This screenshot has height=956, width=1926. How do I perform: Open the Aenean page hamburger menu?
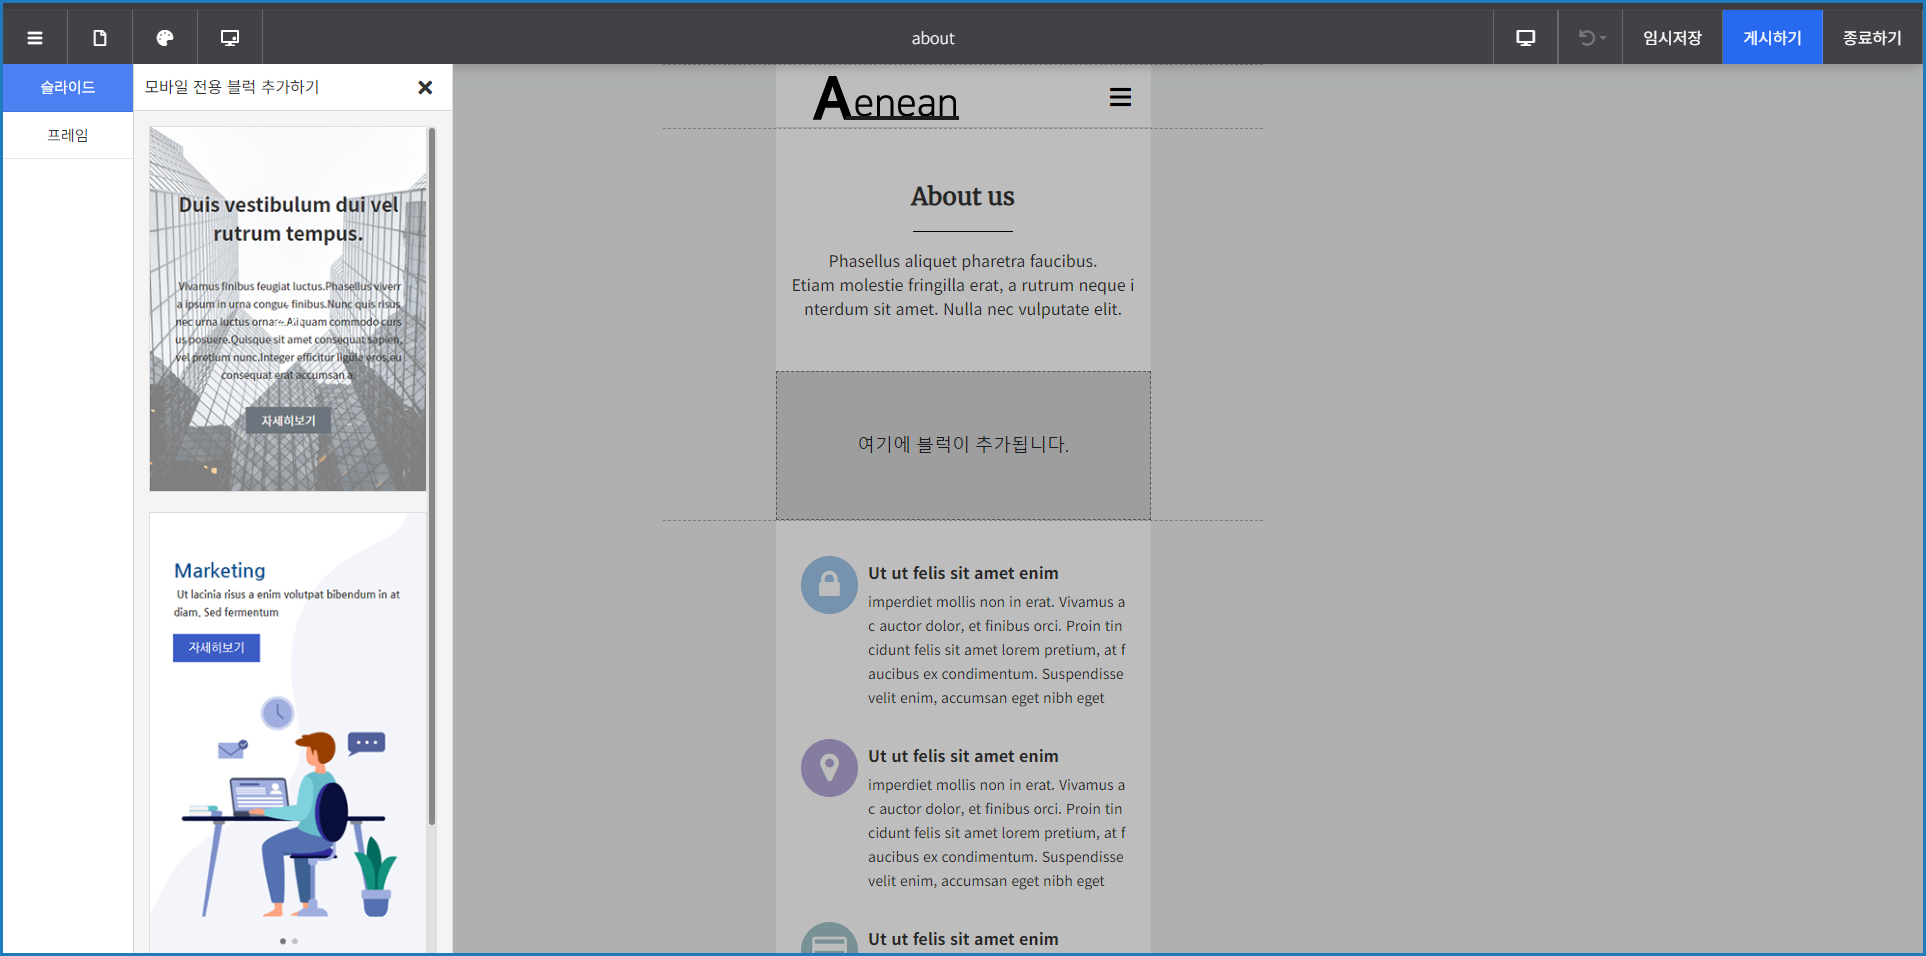tap(1120, 98)
